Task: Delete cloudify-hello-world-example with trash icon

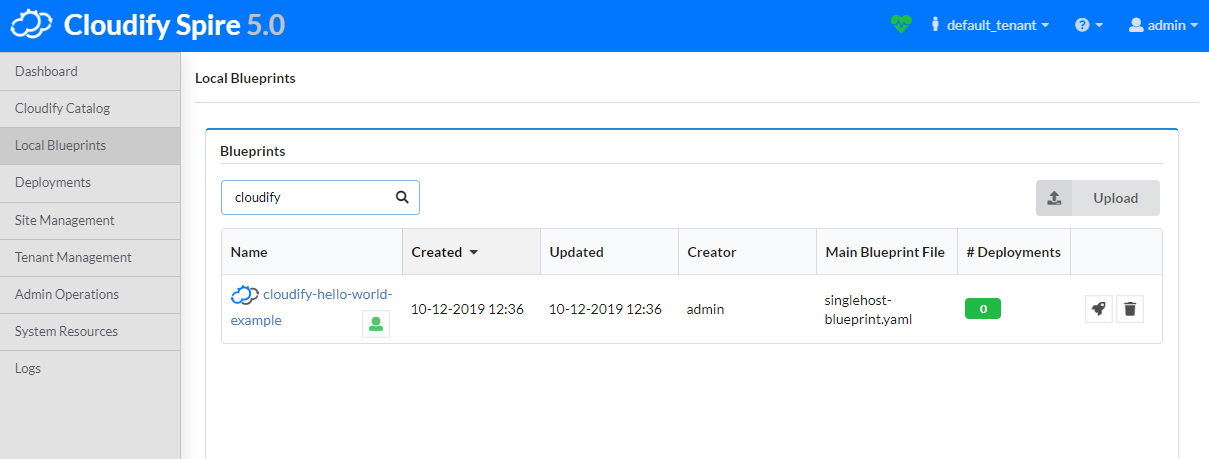Action: (x=1130, y=309)
